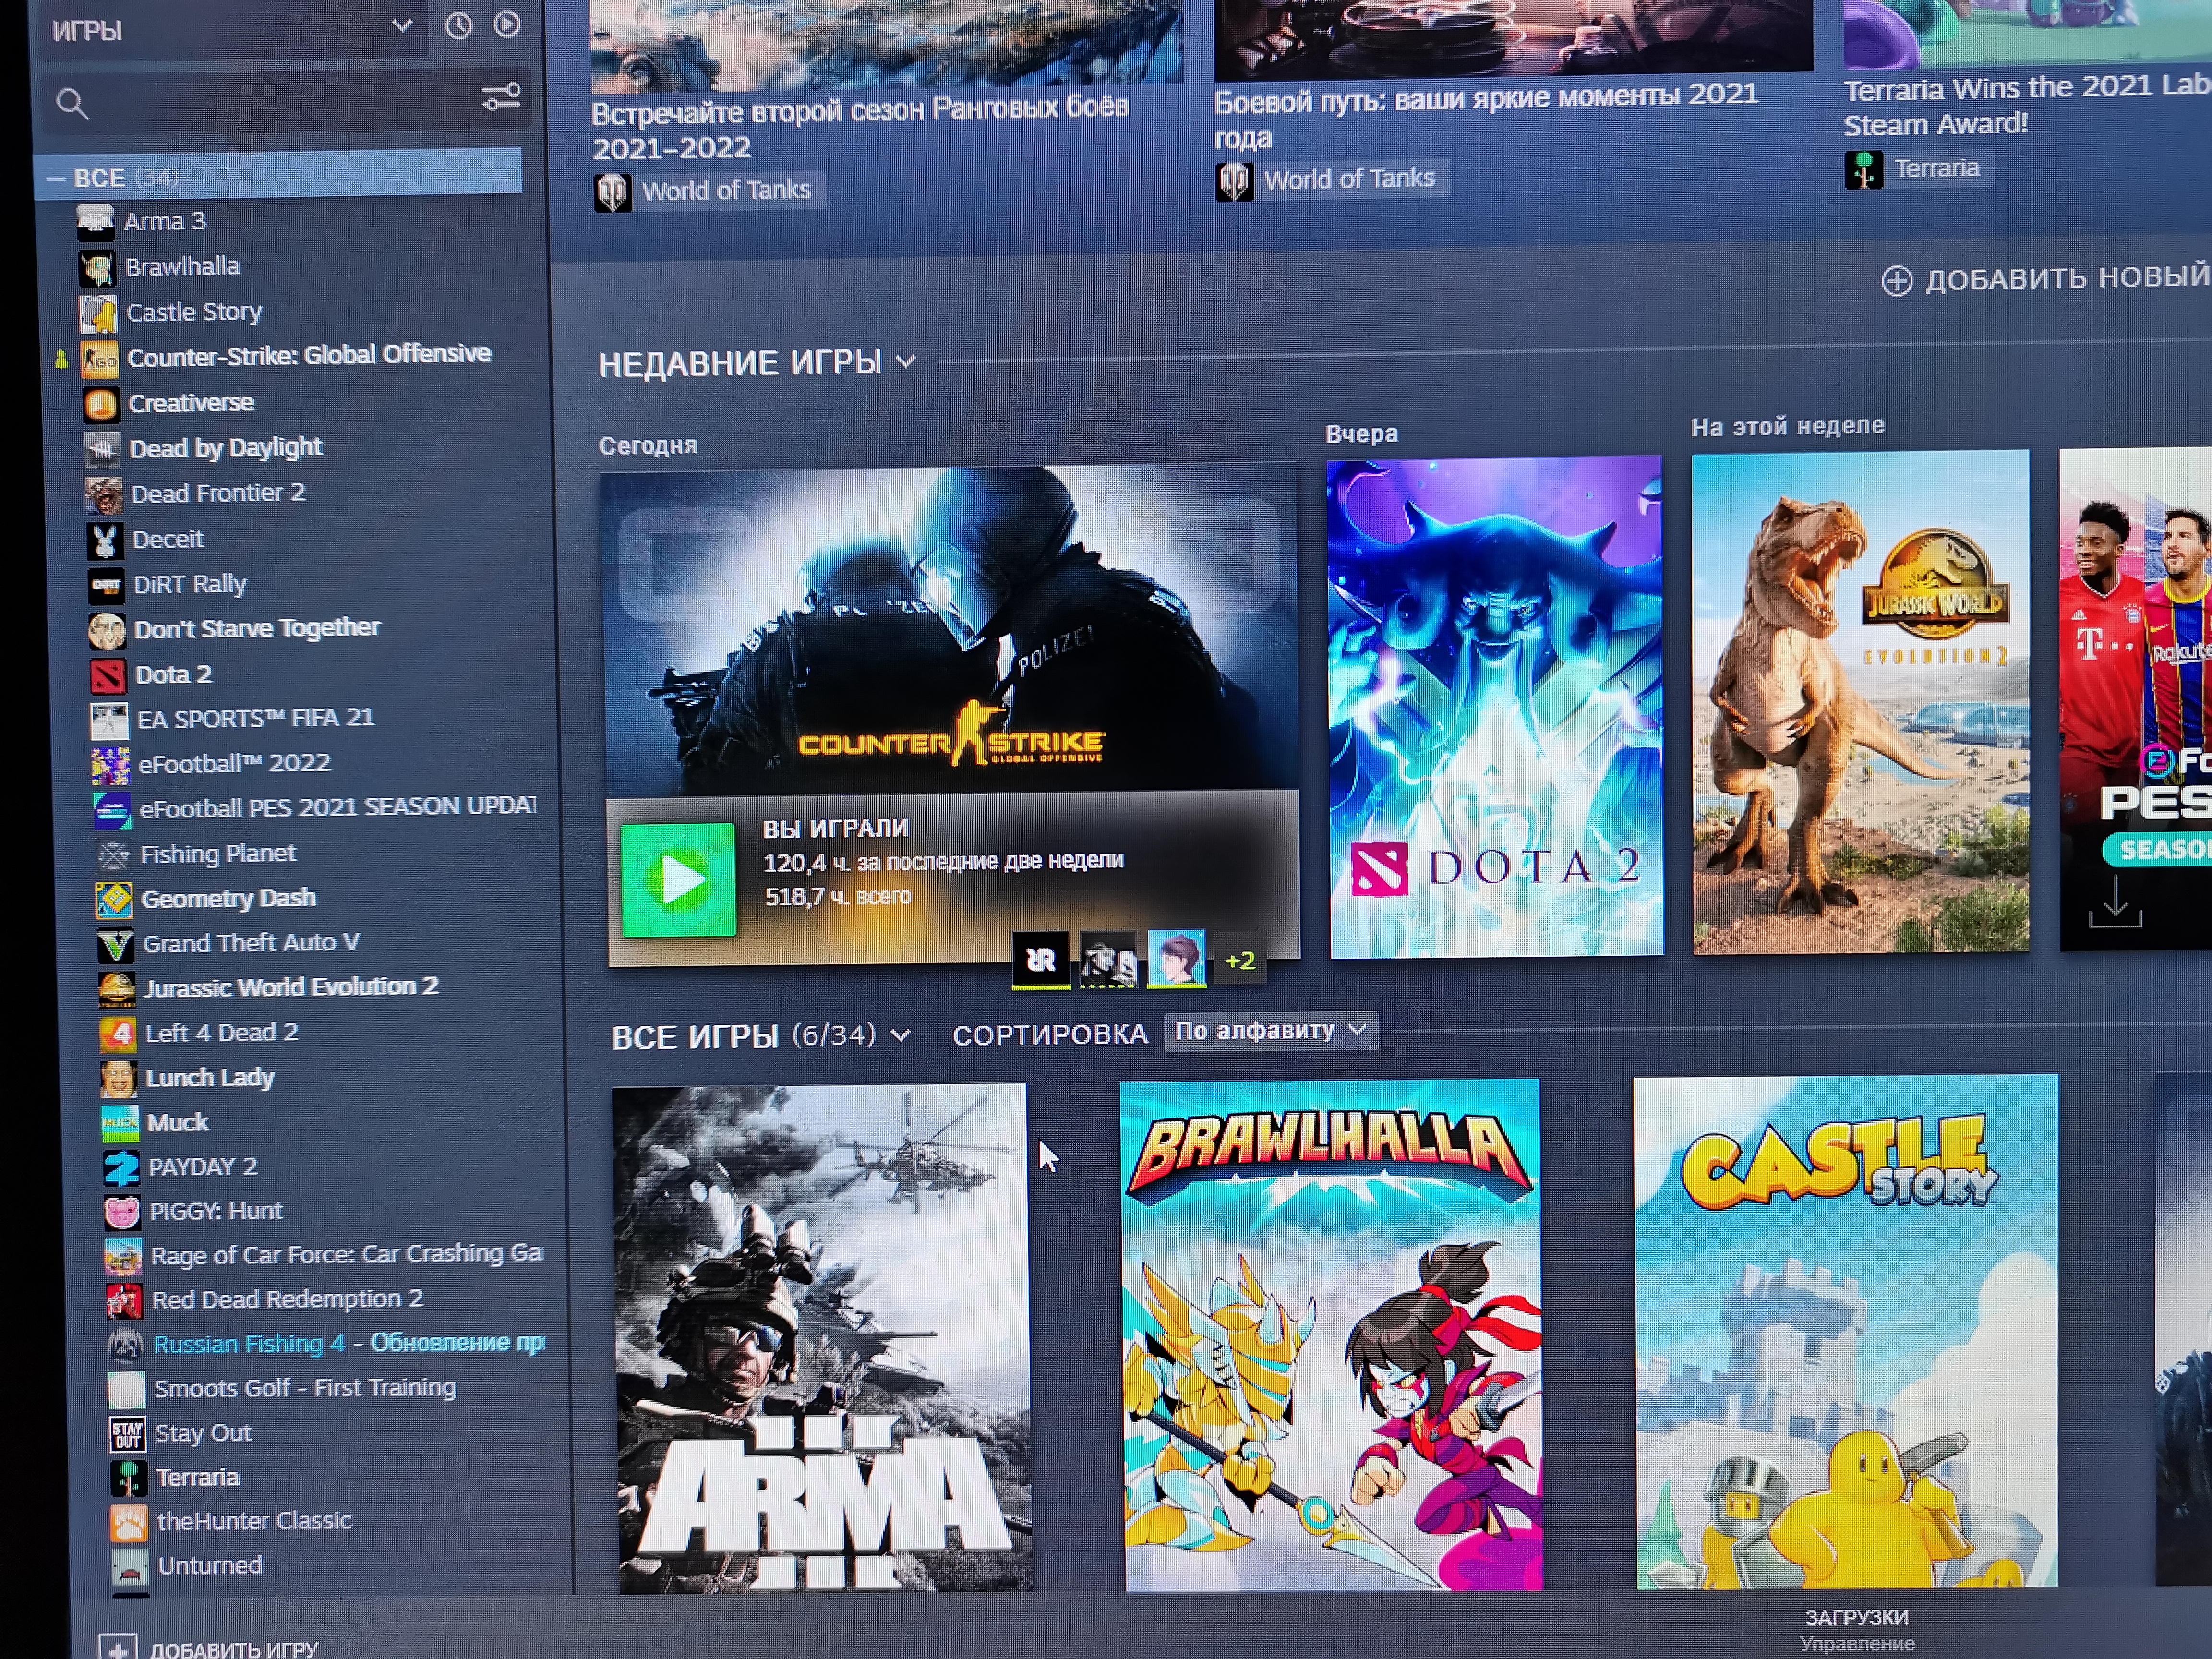Open the eFootball PES season cover
This screenshot has height=1659, width=2212.
pos(2135,699)
